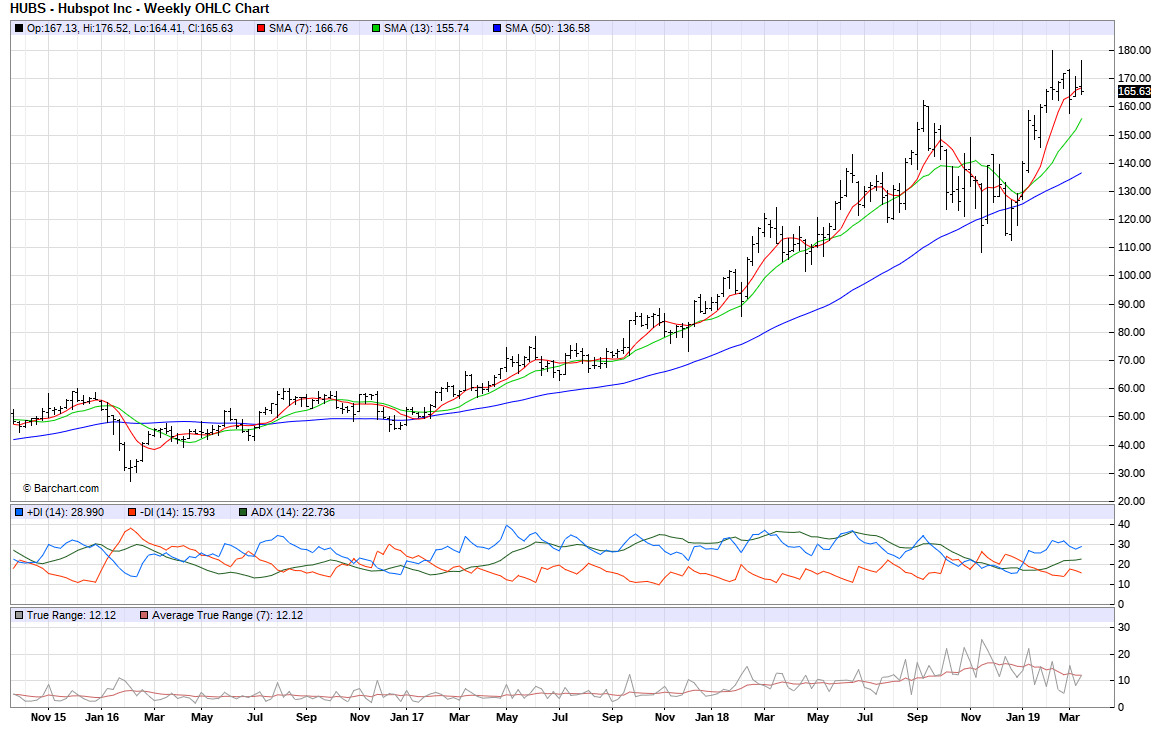Viewport: 1156px width, 748px height.
Task: Click the blue +DI (14) indicator swatch
Action: point(19,512)
